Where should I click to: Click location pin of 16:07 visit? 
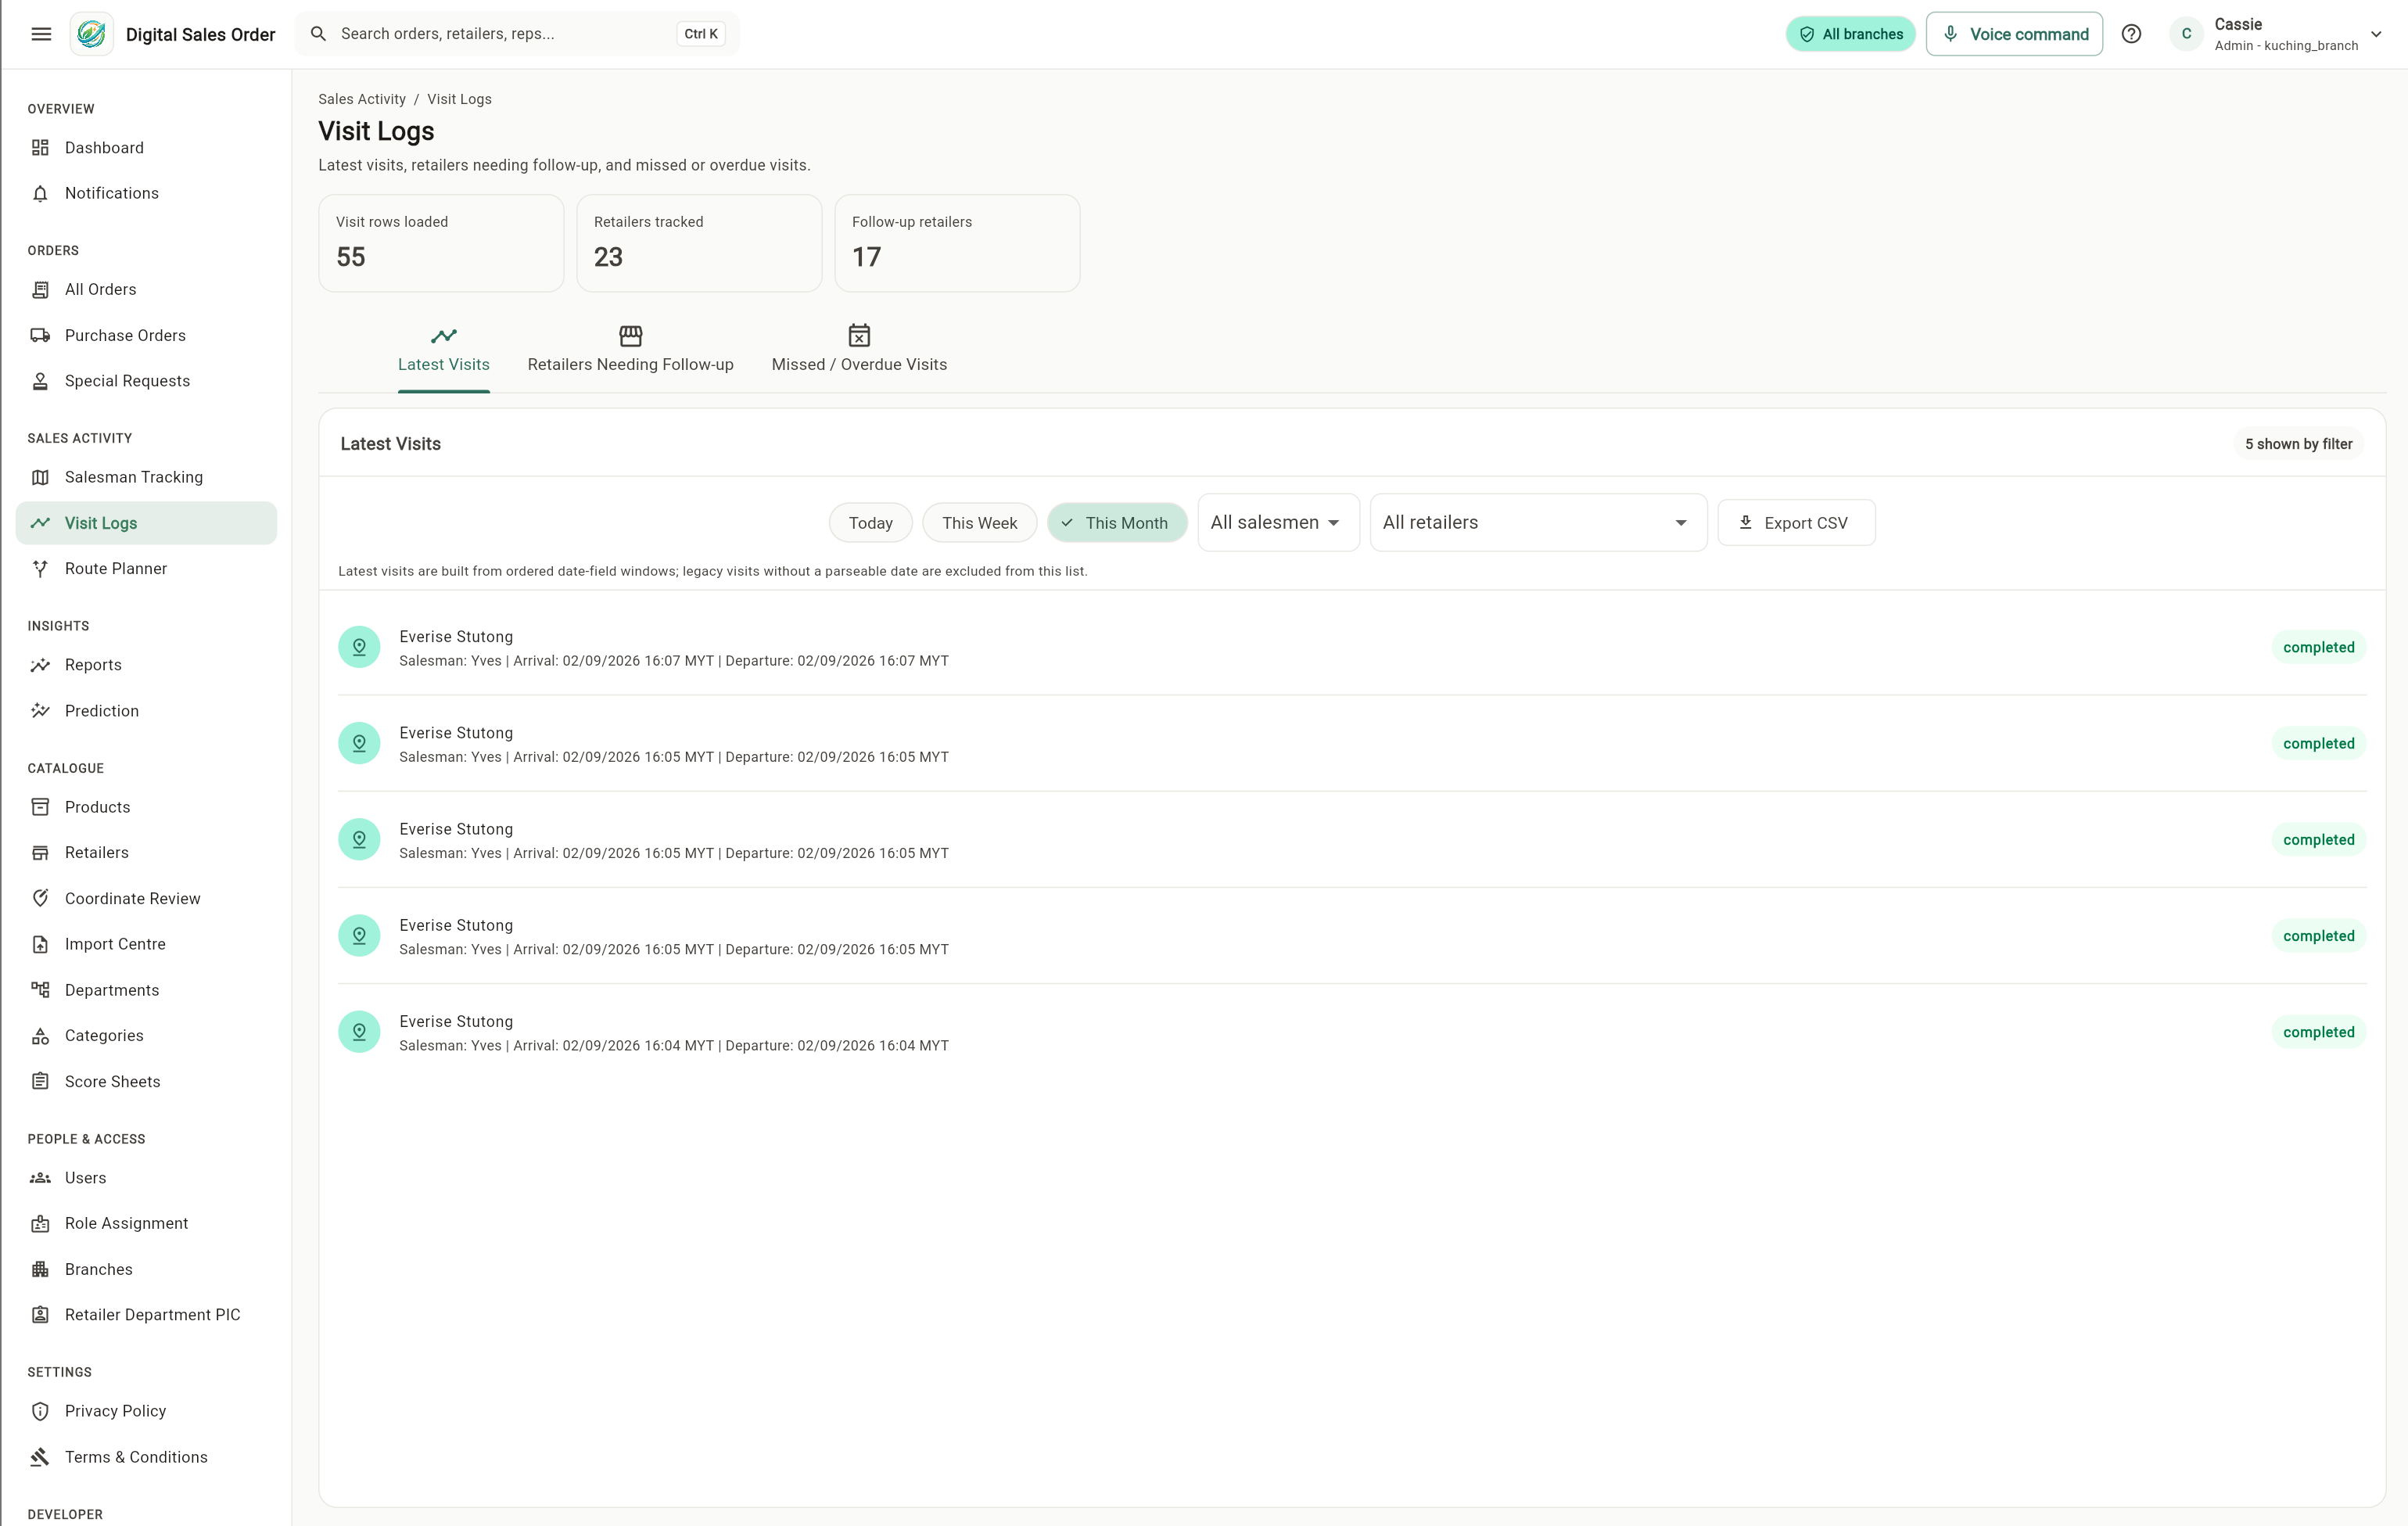click(359, 647)
